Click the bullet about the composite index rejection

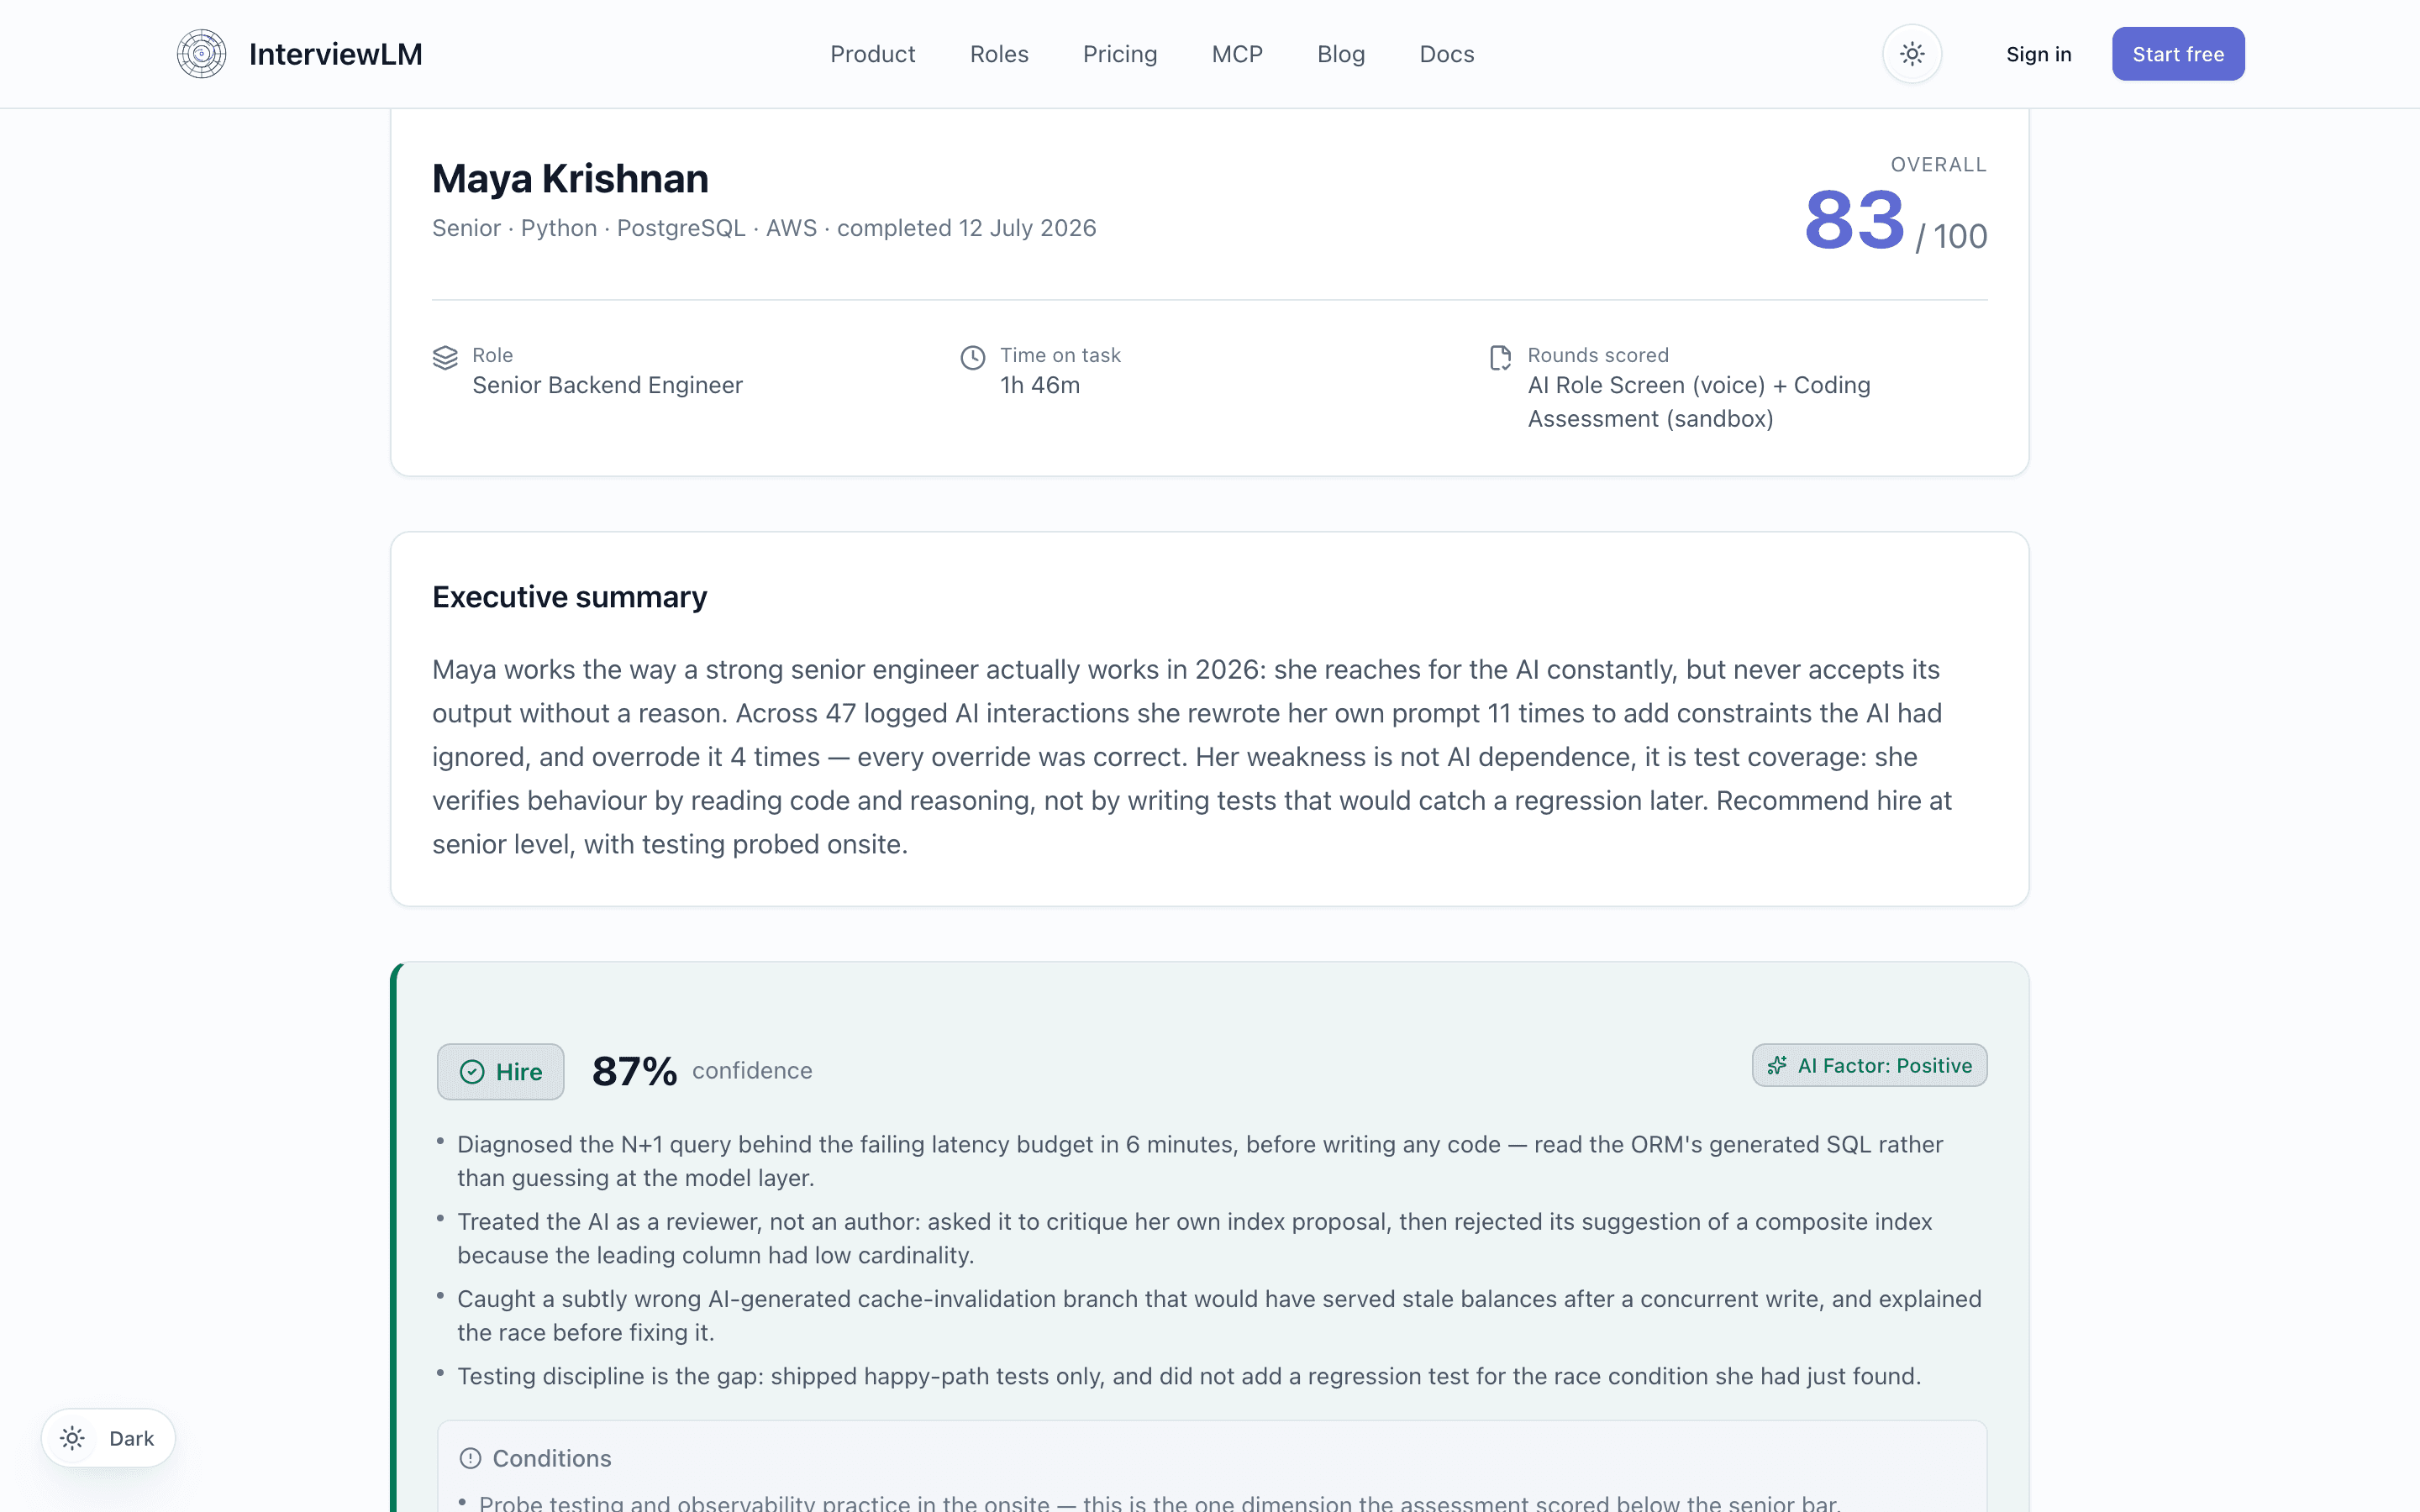[x=1195, y=1238]
